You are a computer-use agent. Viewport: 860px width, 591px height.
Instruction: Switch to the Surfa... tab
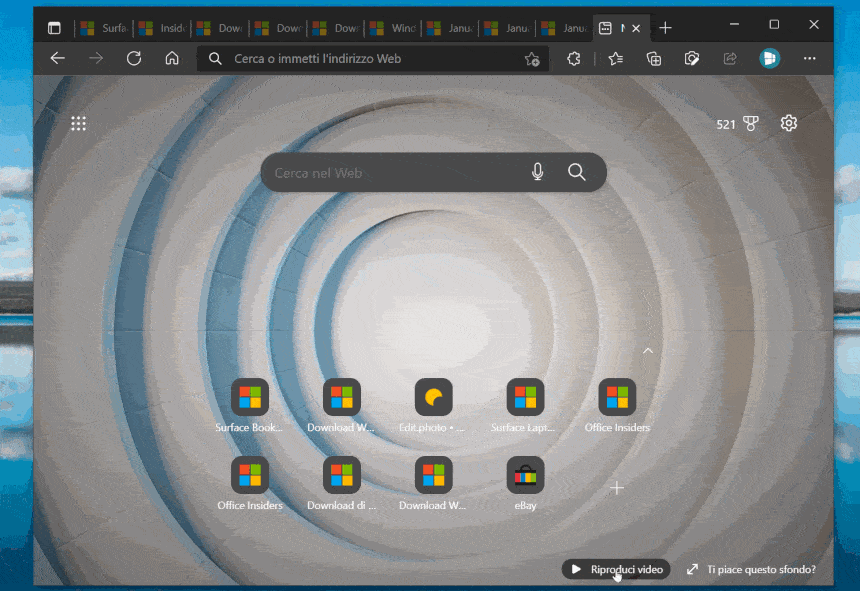[104, 28]
